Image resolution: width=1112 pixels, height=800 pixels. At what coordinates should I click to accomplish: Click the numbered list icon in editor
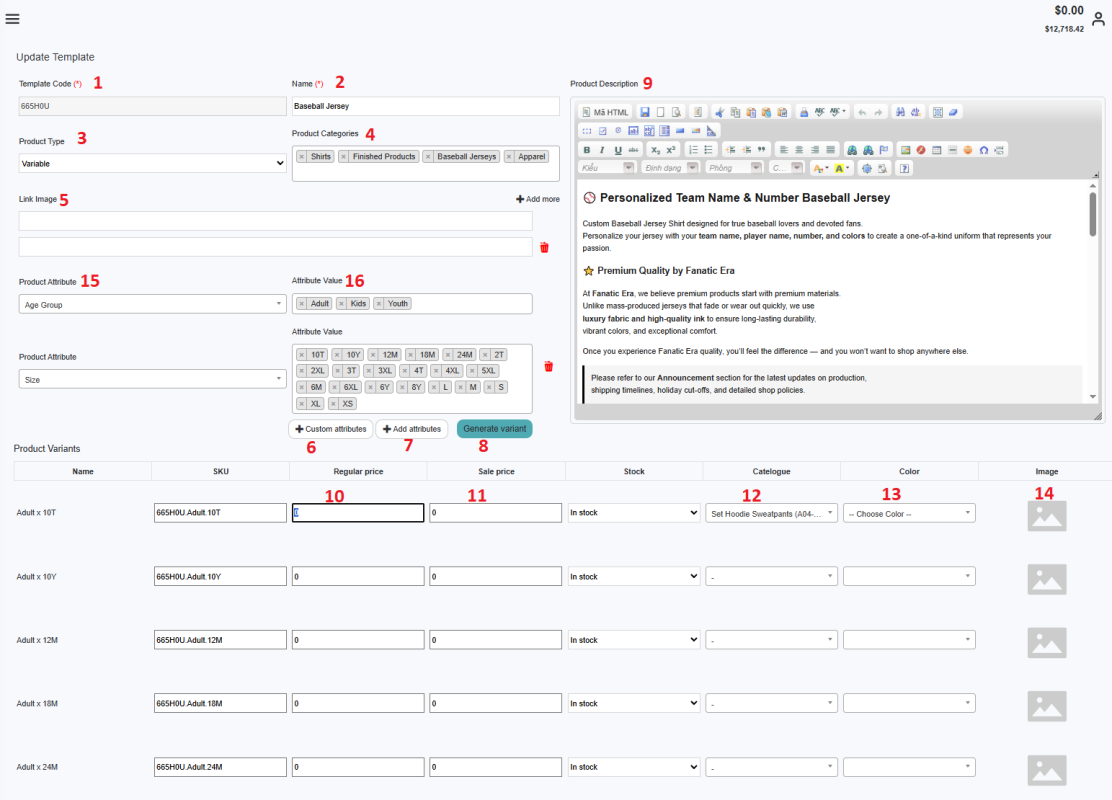point(693,150)
